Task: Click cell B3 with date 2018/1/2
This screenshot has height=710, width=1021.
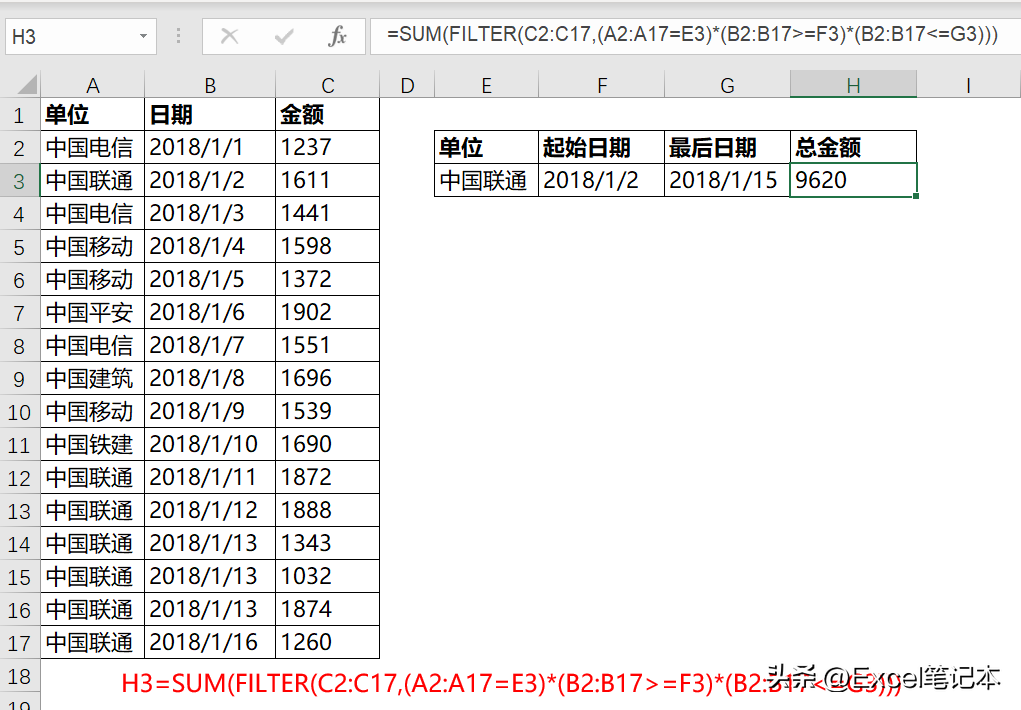Action: pyautogui.click(x=210, y=180)
